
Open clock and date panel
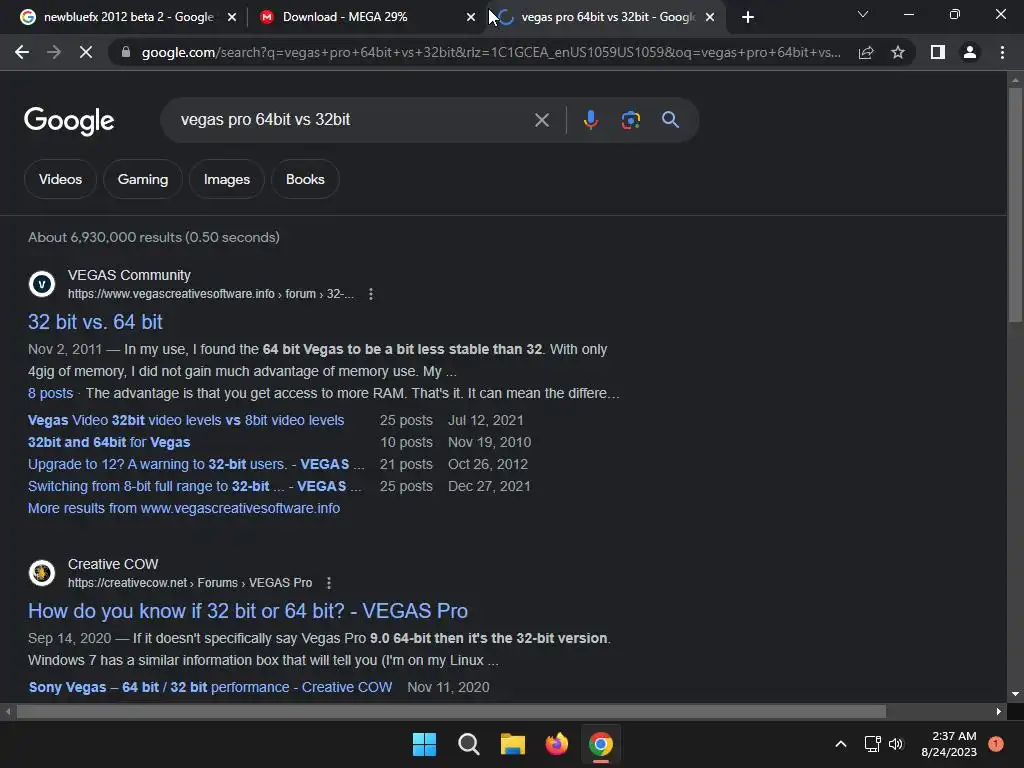coord(949,744)
